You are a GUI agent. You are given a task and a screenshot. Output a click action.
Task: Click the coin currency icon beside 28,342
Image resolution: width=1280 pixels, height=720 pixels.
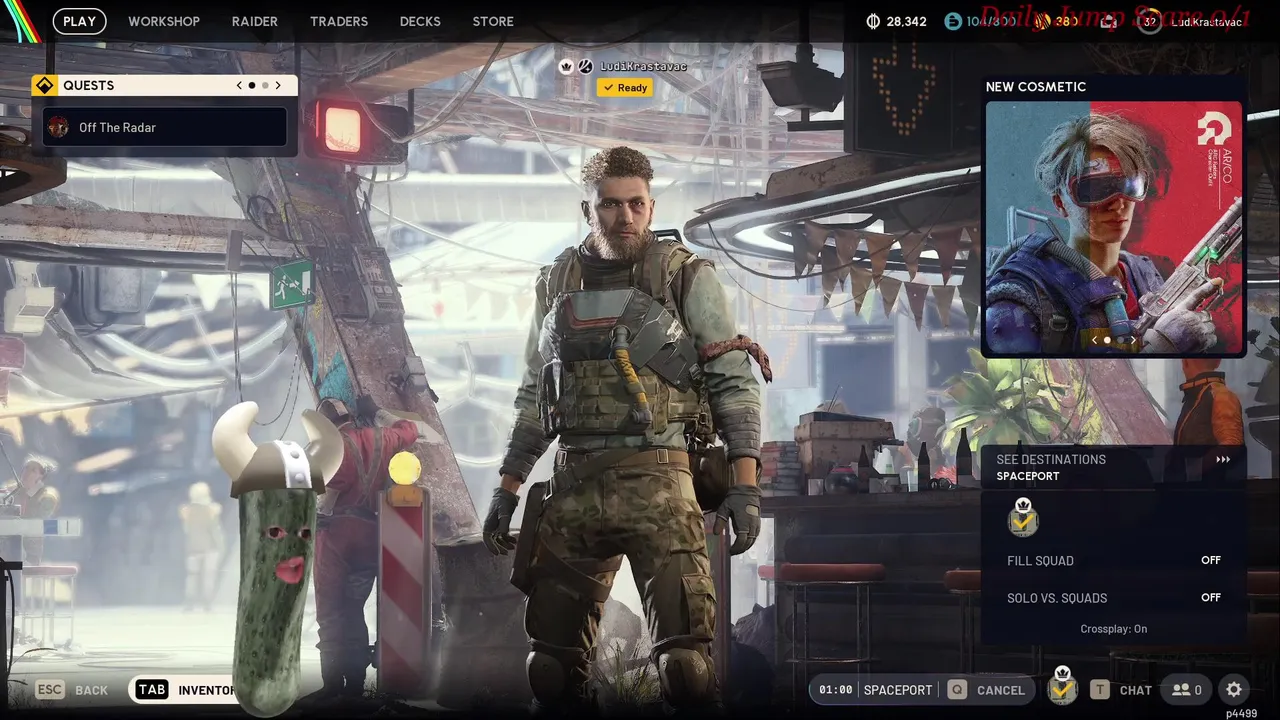[872, 21]
